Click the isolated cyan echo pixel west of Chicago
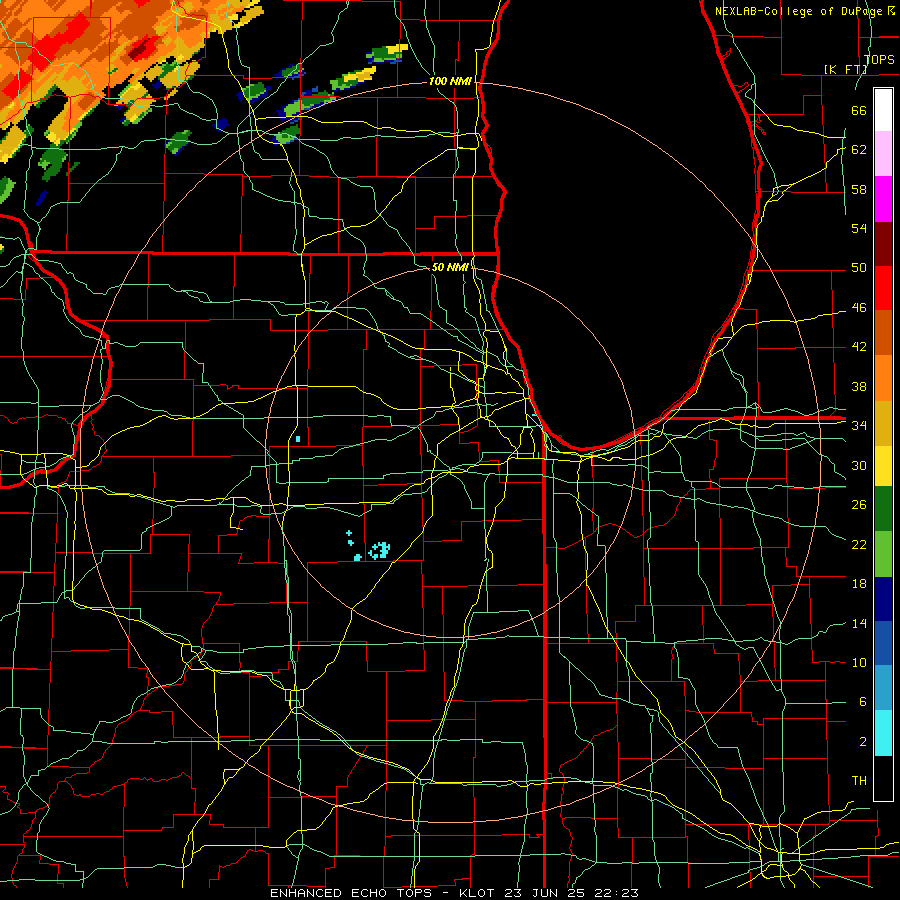The height and width of the screenshot is (900, 900). point(298,439)
